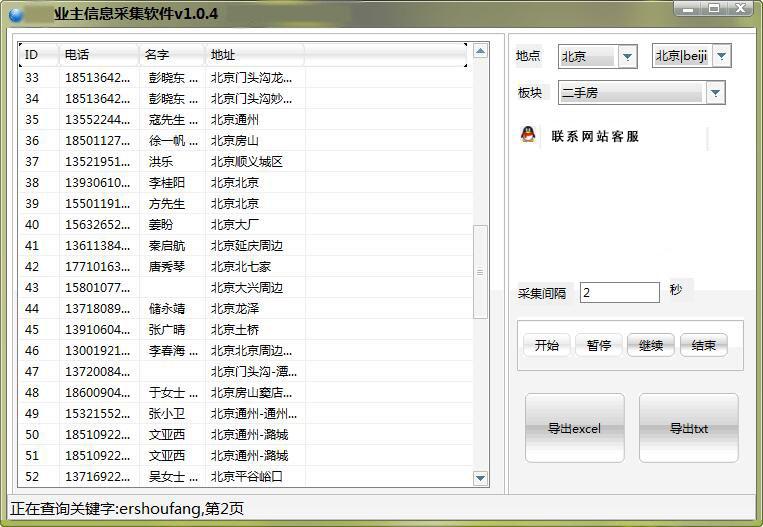Click 联系网站客服 link
The width and height of the screenshot is (763, 527).
pos(595,136)
